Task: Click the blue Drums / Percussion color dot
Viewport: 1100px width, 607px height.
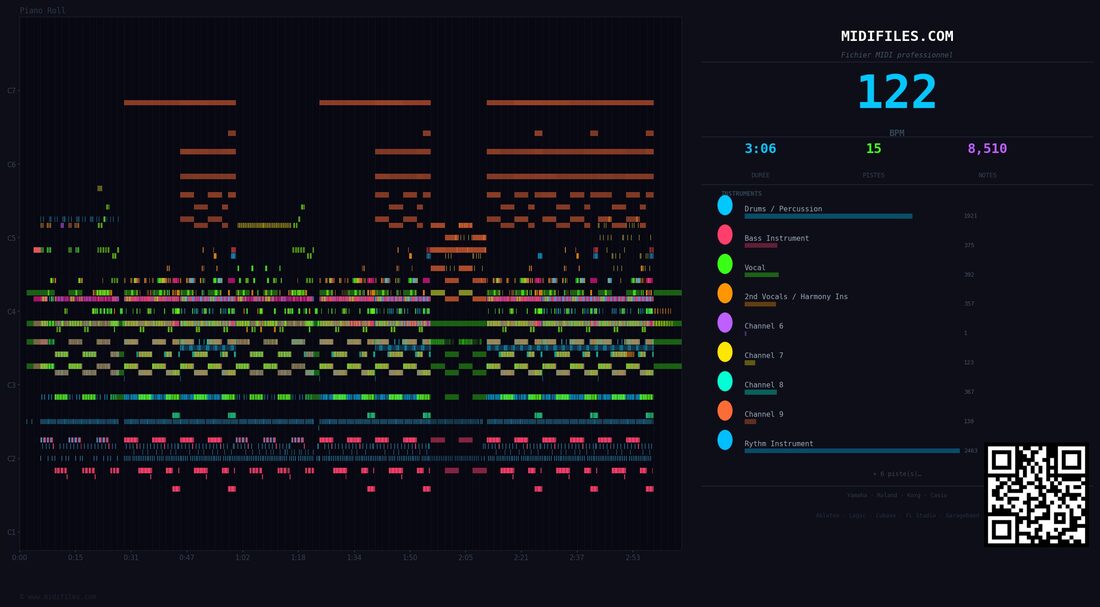Action: pyautogui.click(x=725, y=206)
